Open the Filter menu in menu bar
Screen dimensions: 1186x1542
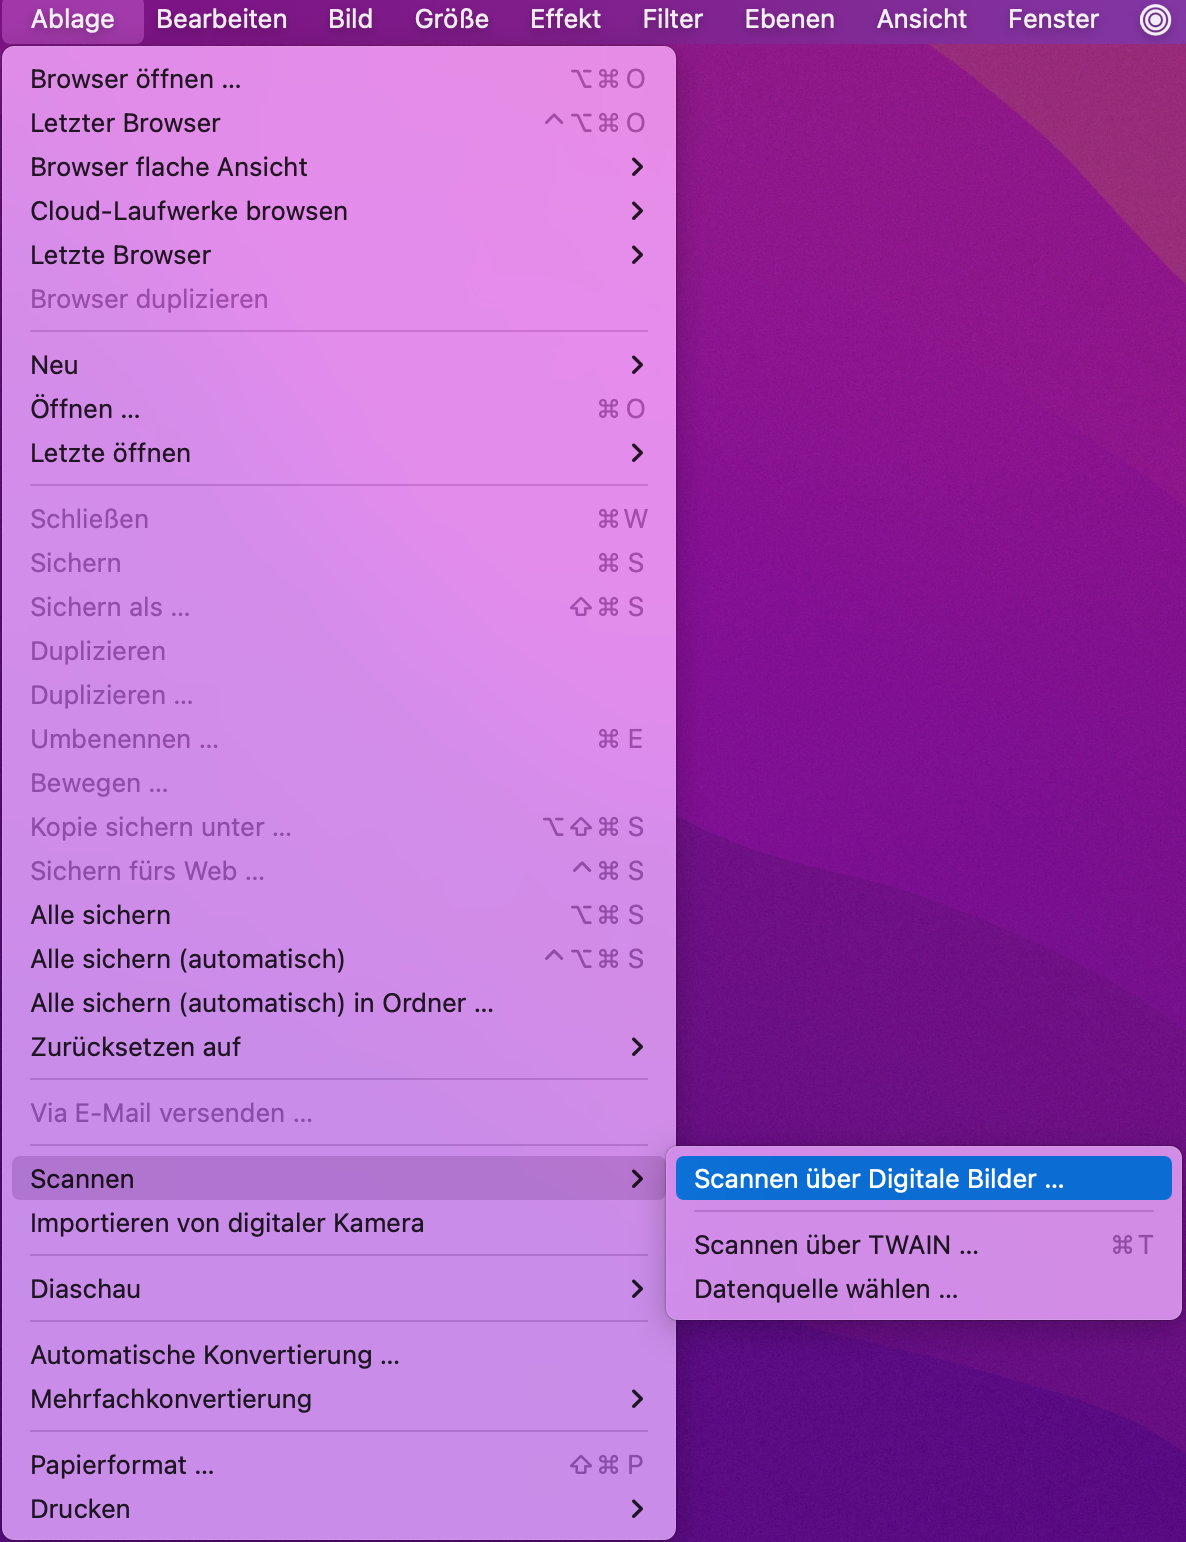pos(672,20)
